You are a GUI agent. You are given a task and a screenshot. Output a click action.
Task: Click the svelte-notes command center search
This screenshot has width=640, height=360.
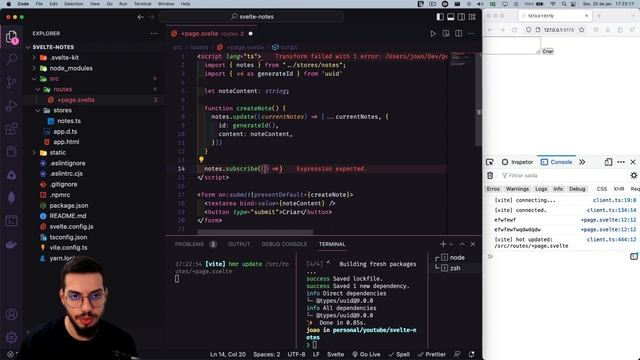tap(251, 17)
